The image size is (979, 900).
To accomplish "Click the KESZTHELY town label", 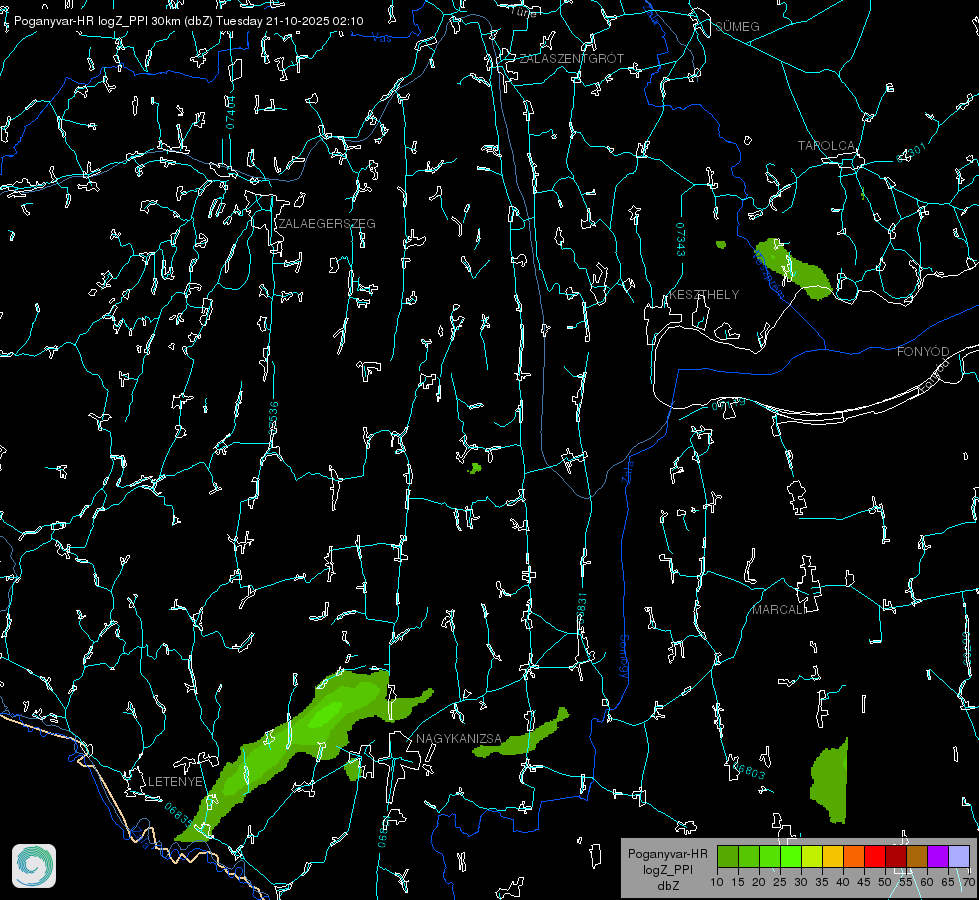I will pos(704,295).
